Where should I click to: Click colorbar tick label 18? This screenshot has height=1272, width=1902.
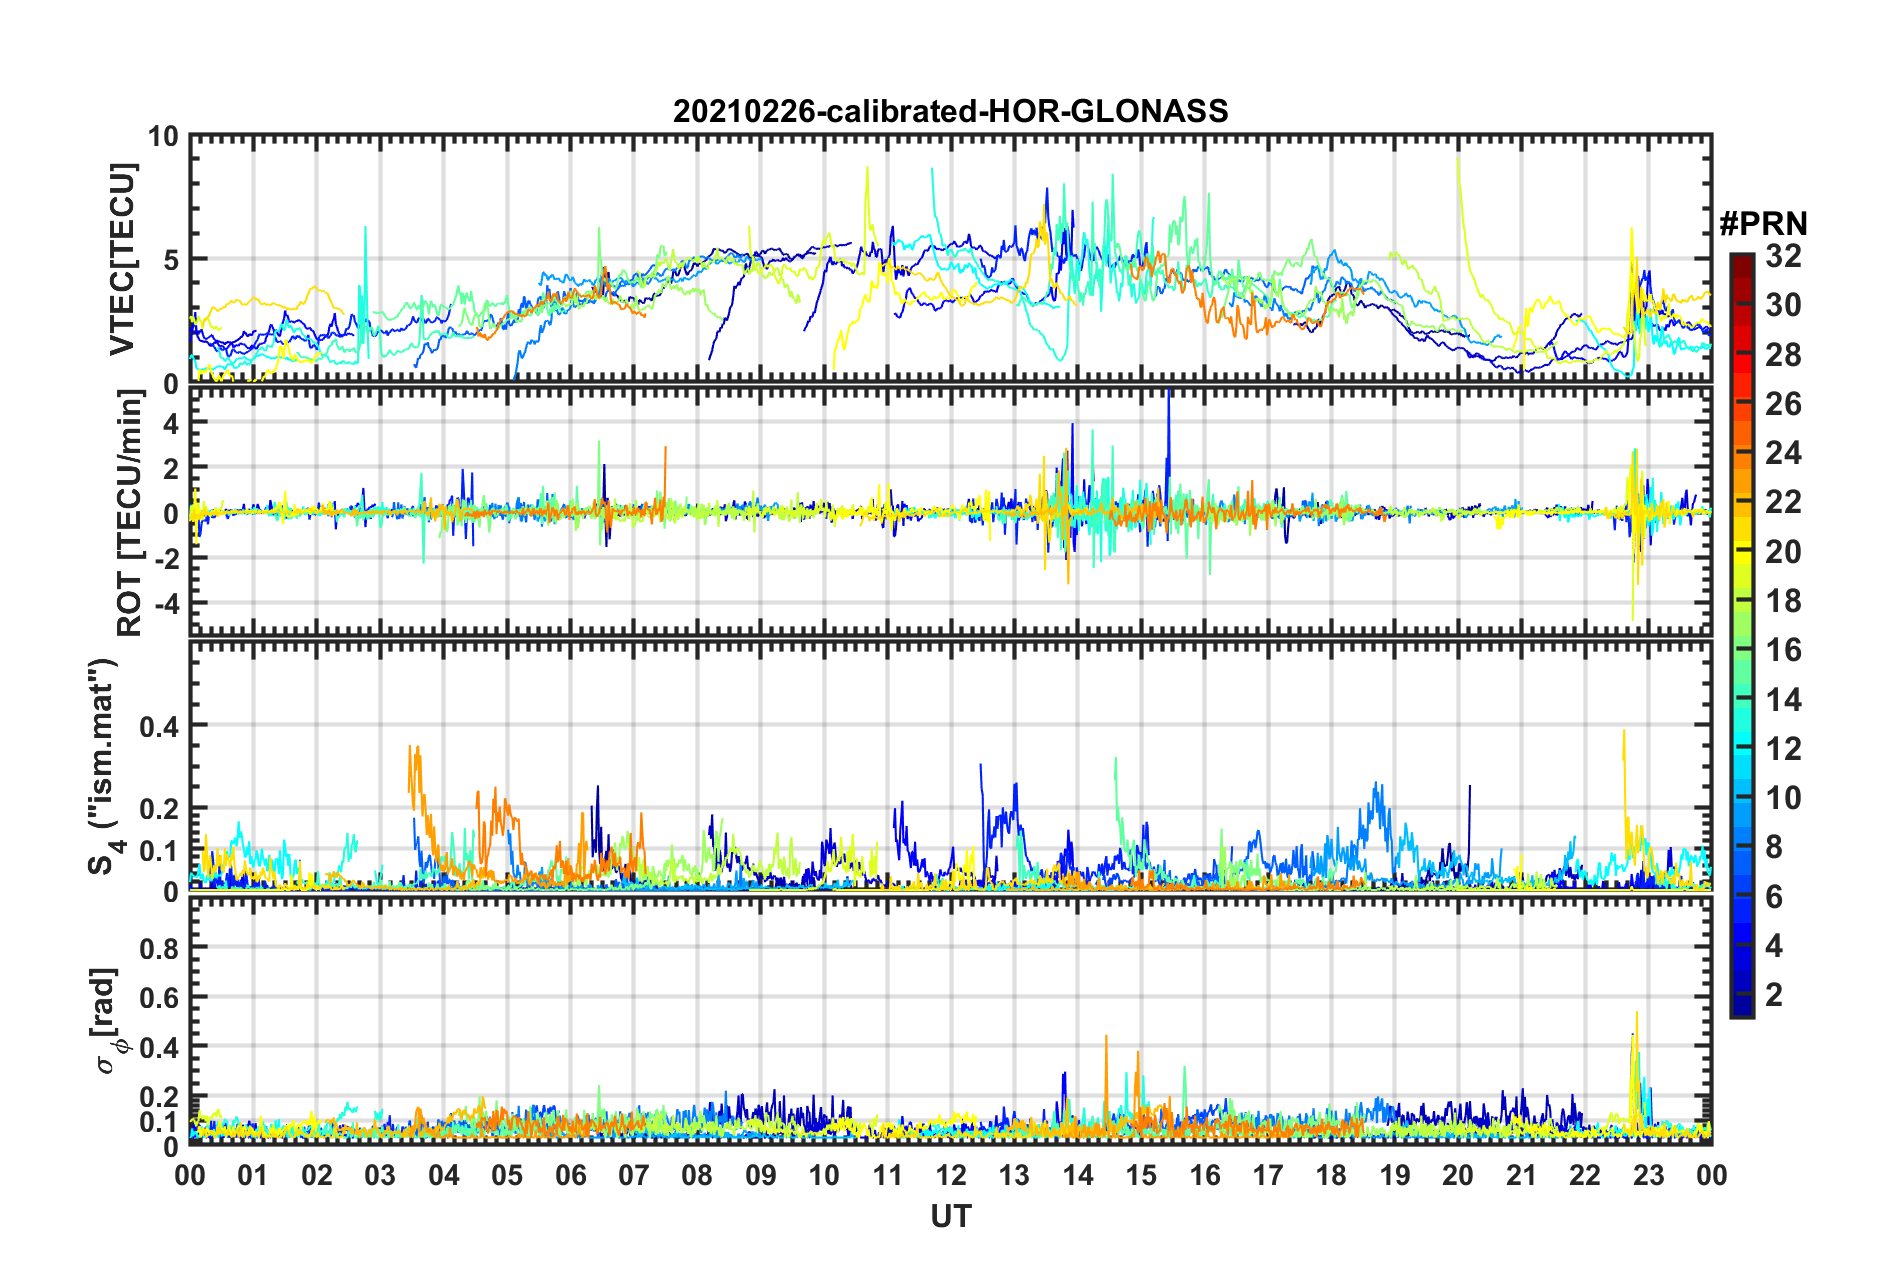pos(1783,601)
